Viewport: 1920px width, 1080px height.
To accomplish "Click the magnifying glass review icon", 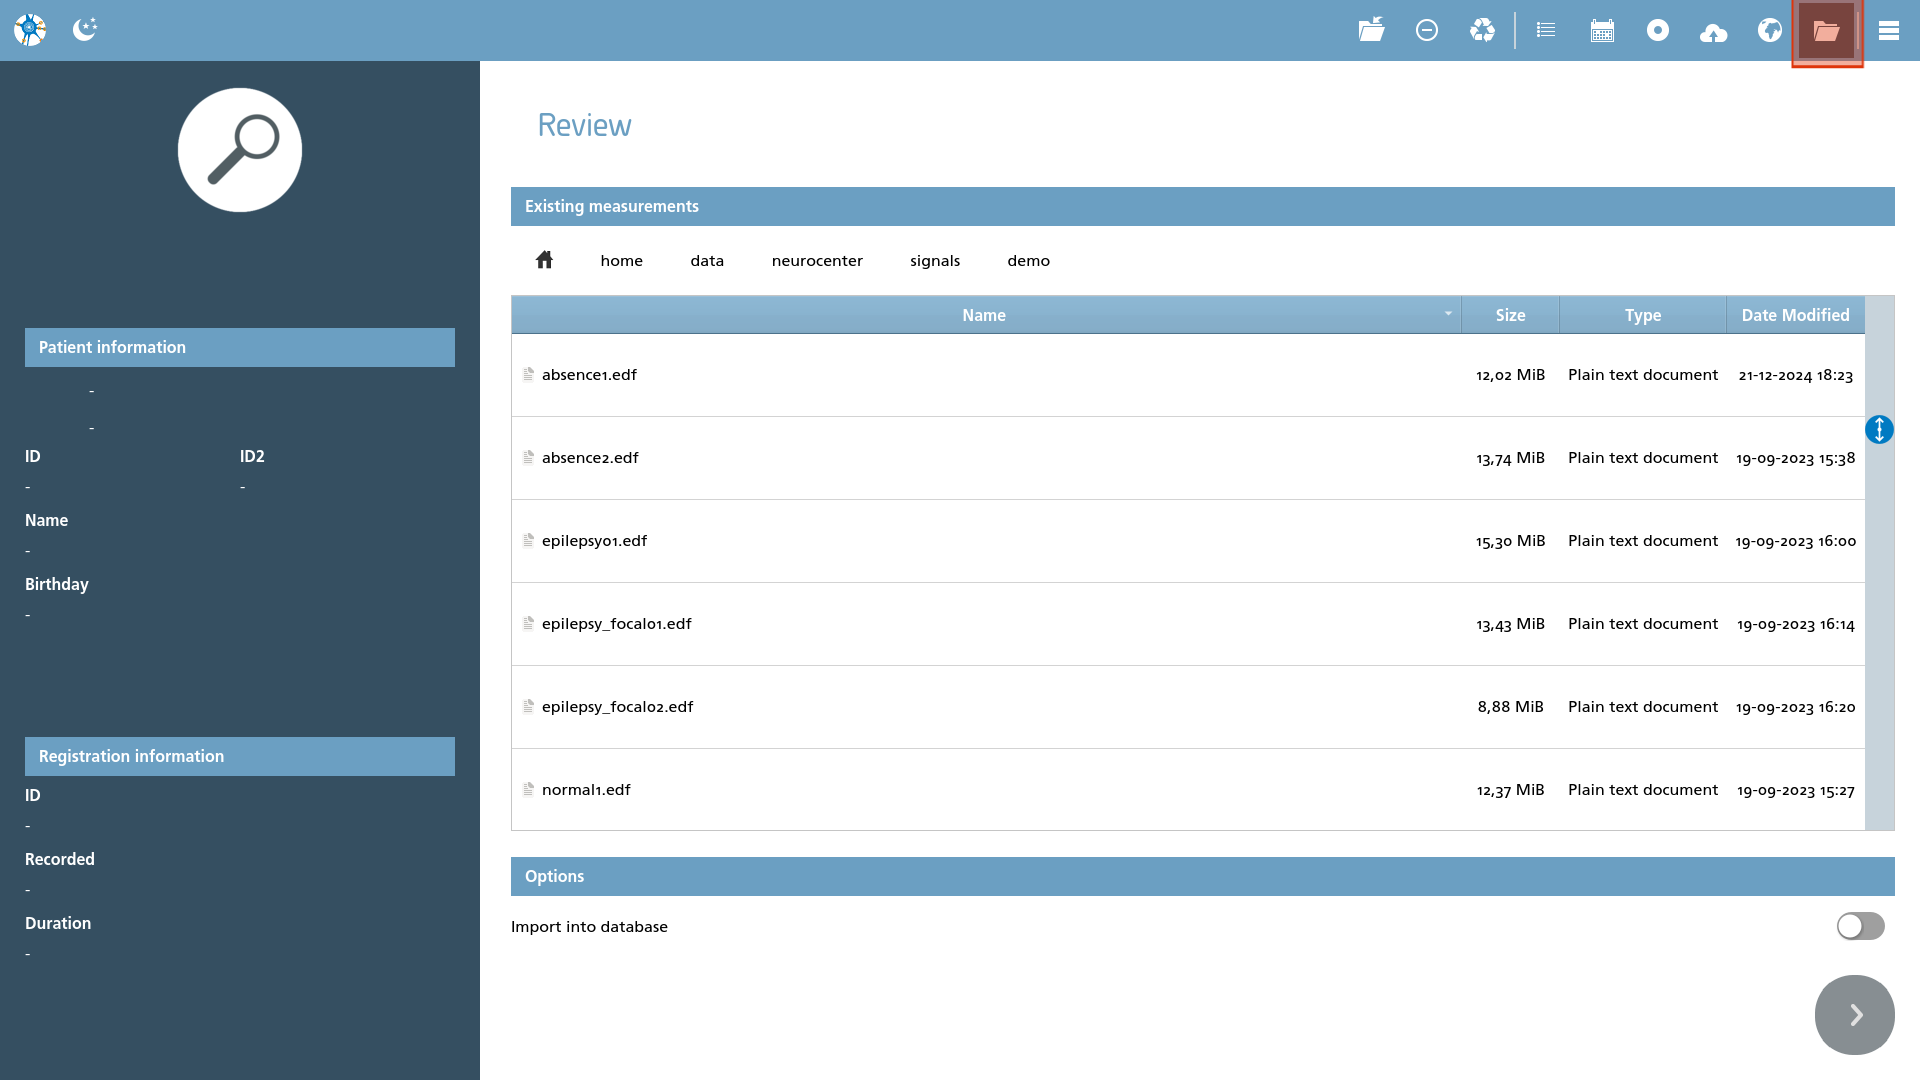I will (x=240, y=150).
